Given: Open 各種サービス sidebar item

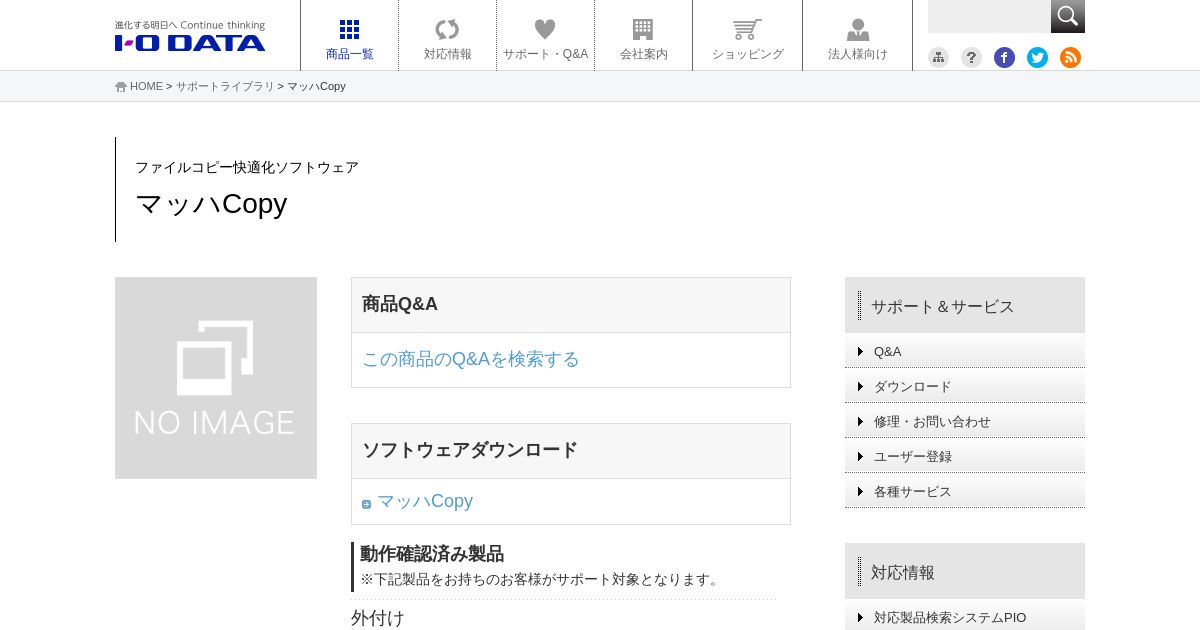Looking at the screenshot, I should click(965, 491).
